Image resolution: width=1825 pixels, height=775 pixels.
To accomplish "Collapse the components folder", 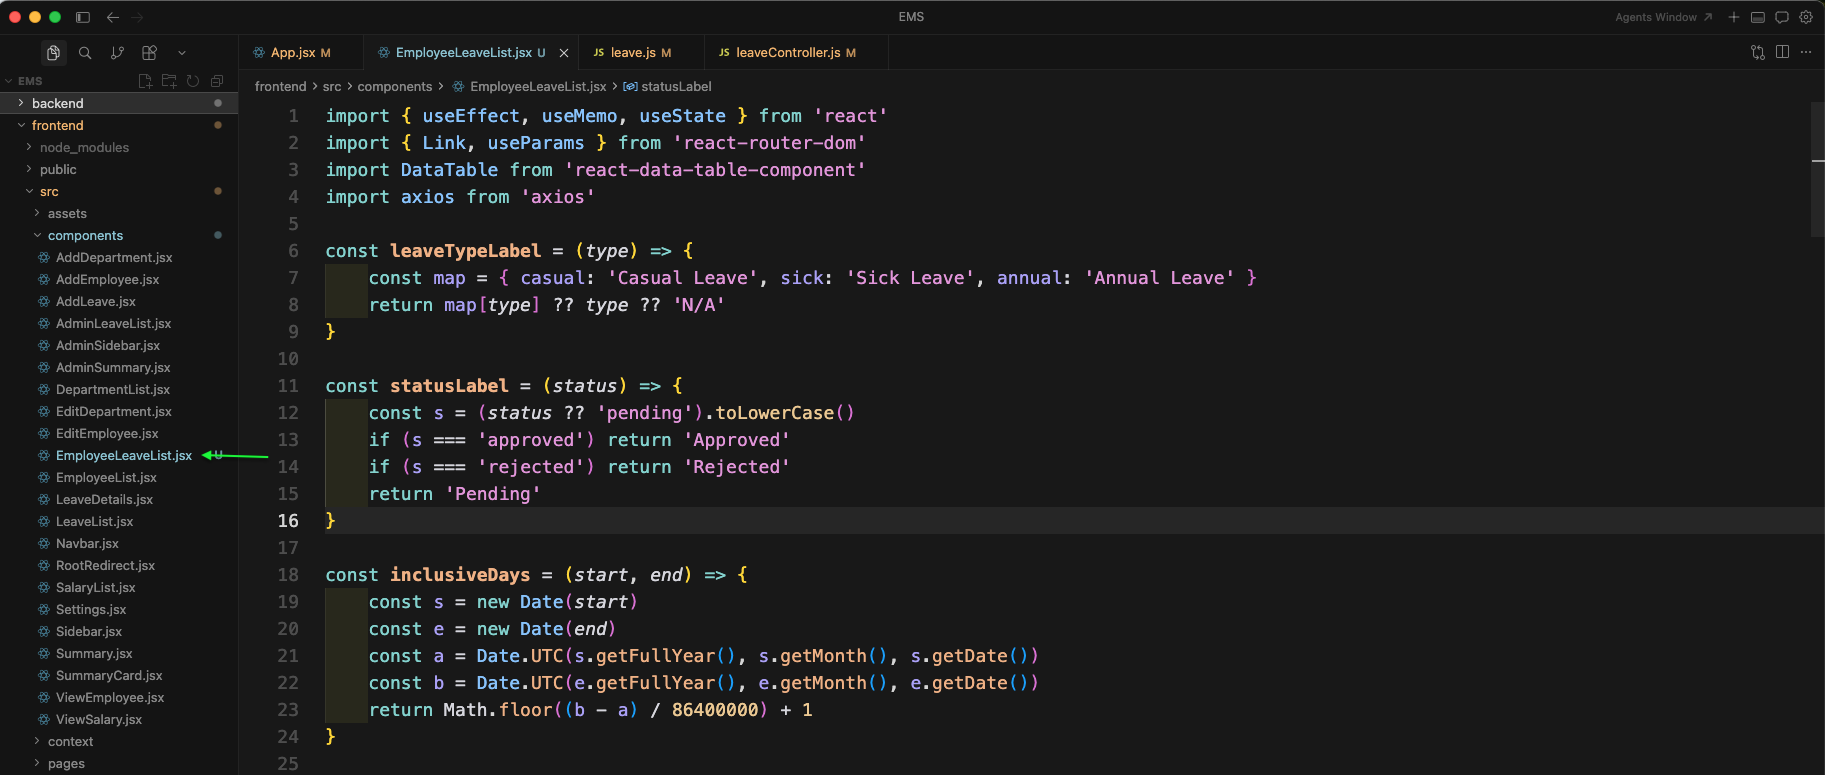I will point(119,235).
